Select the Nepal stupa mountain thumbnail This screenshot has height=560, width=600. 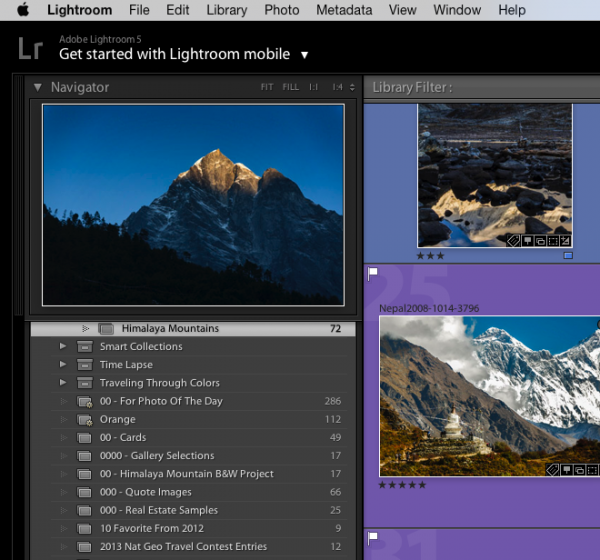coord(479,396)
